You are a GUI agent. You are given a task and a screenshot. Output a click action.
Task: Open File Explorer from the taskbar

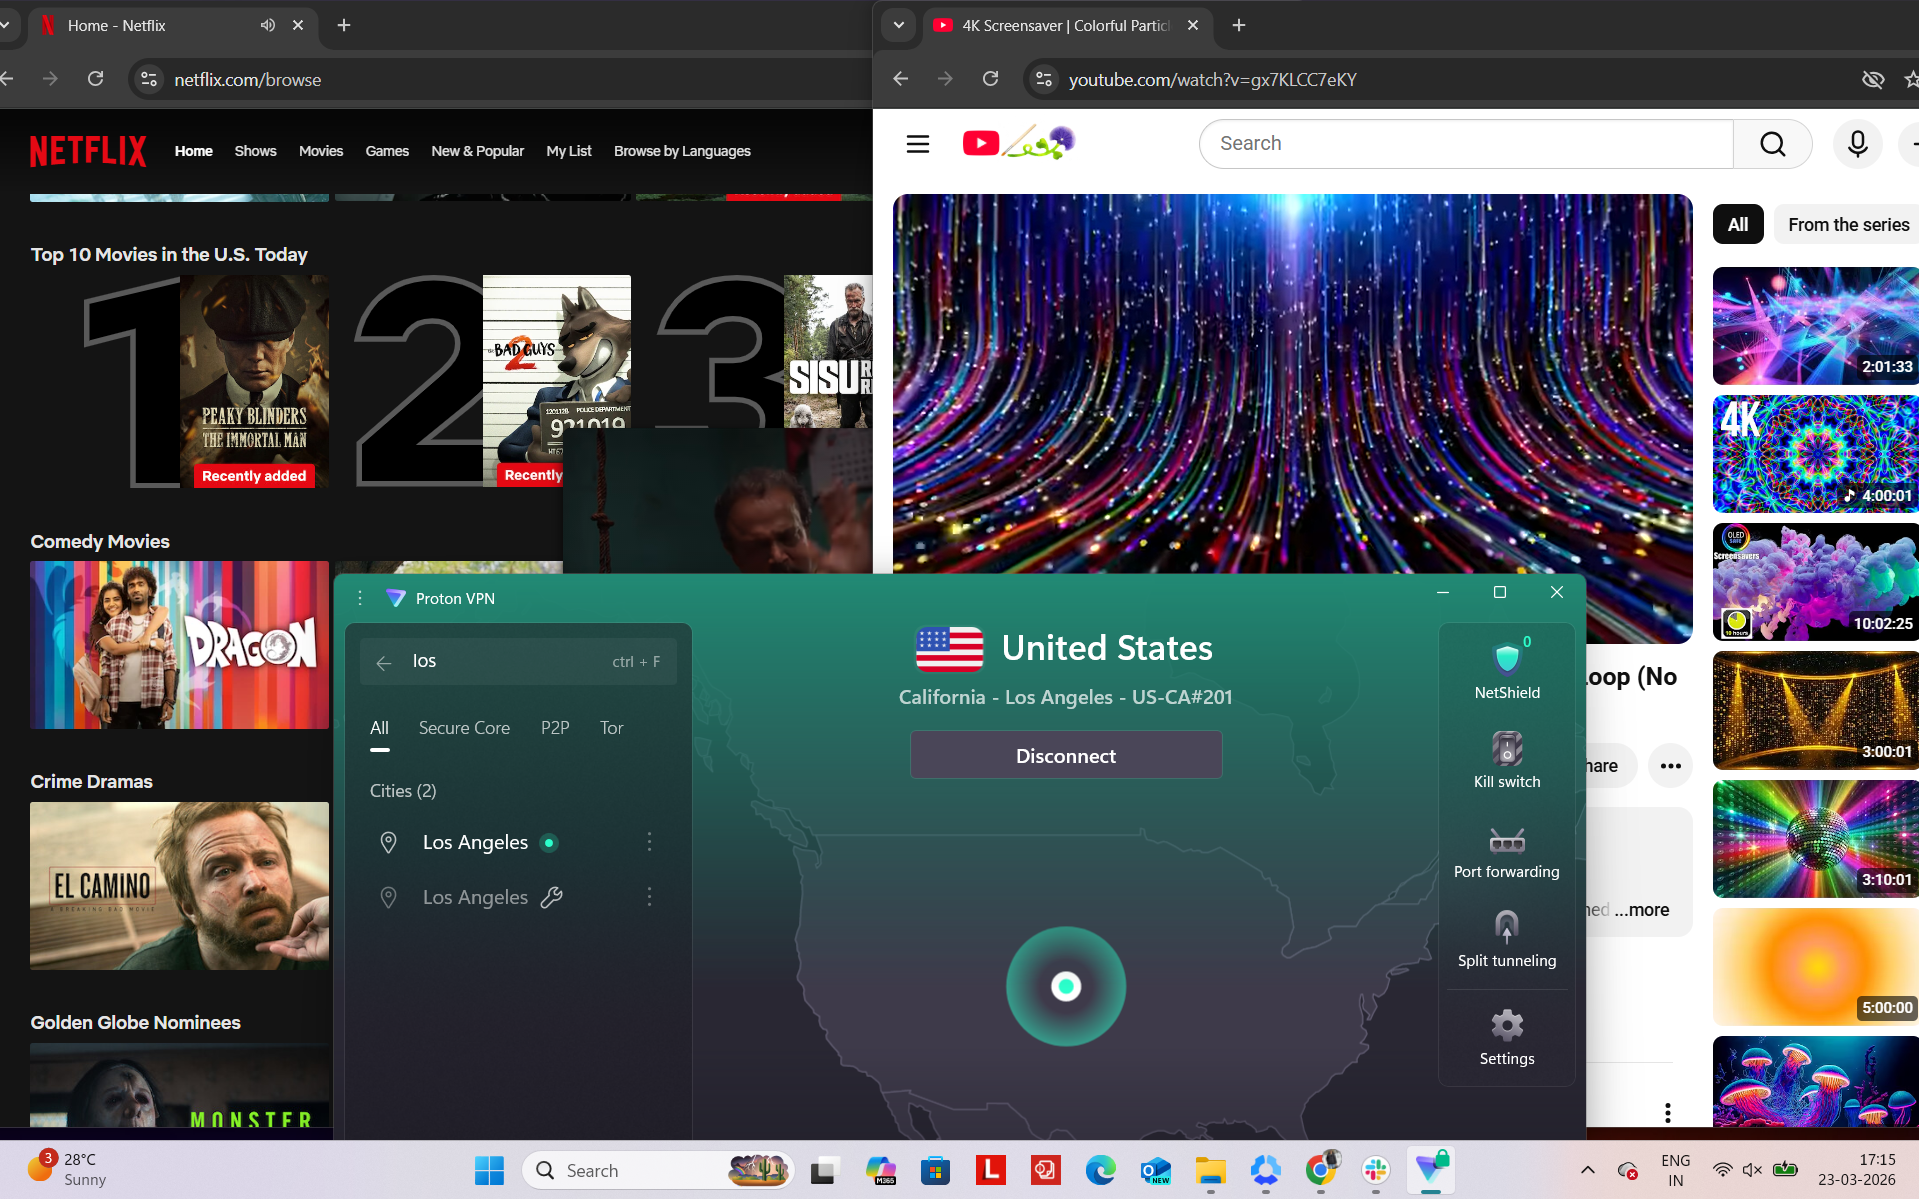point(1210,1169)
